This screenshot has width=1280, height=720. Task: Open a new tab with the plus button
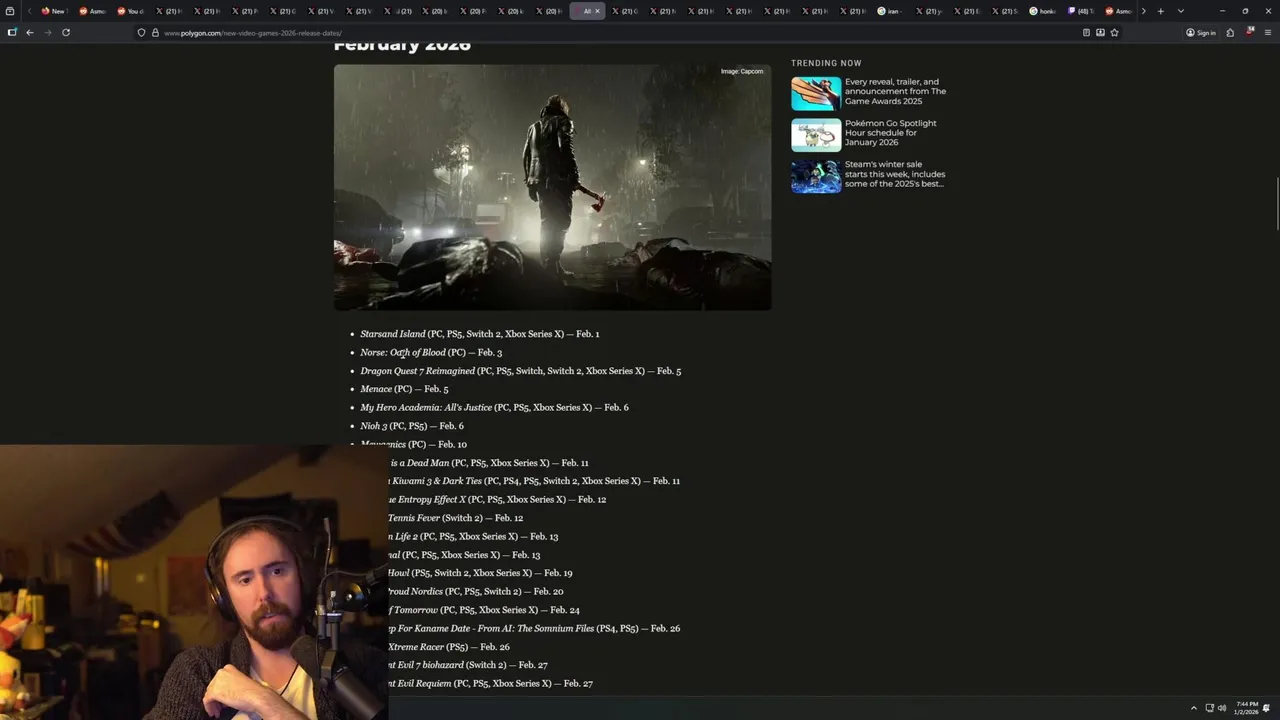click(x=1161, y=11)
